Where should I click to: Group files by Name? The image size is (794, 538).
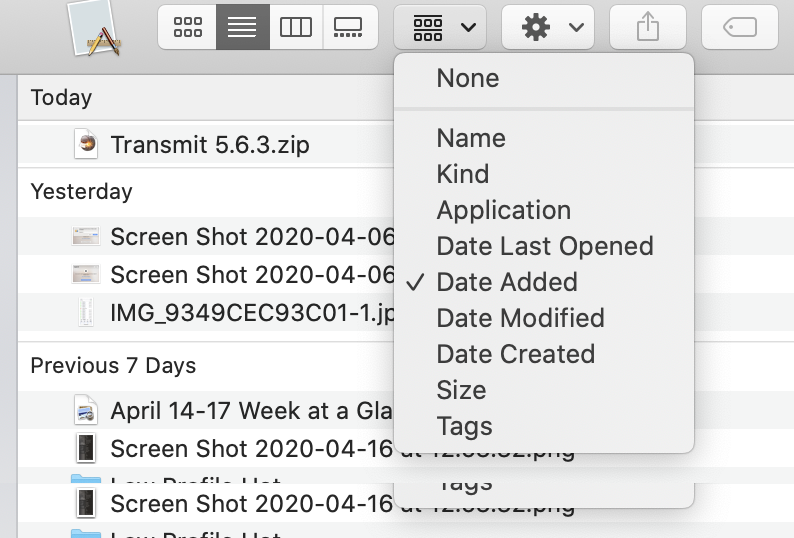point(544,138)
